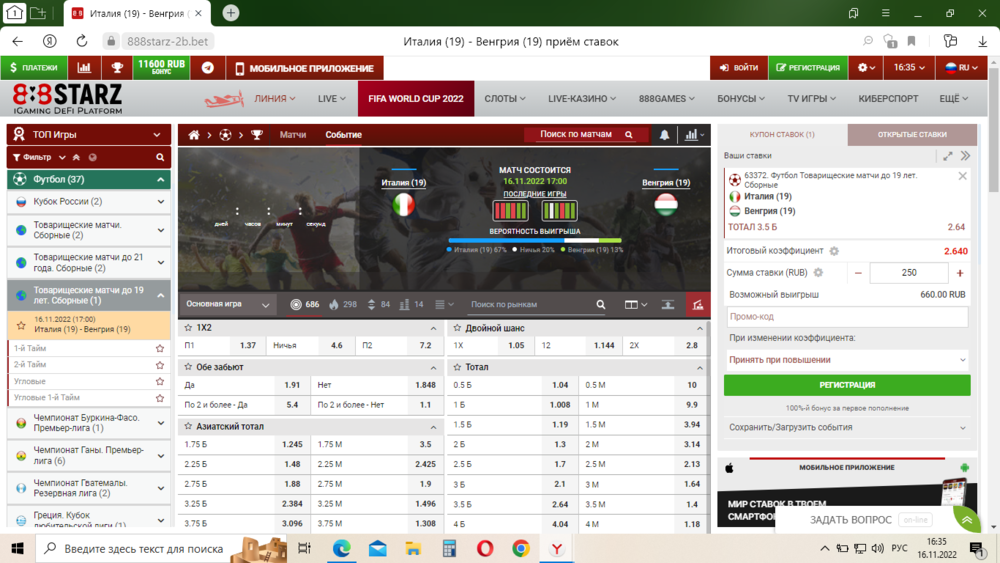Open Принять при повышении dropdown
The width and height of the screenshot is (1000, 563).
pyautogui.click(x=846, y=360)
